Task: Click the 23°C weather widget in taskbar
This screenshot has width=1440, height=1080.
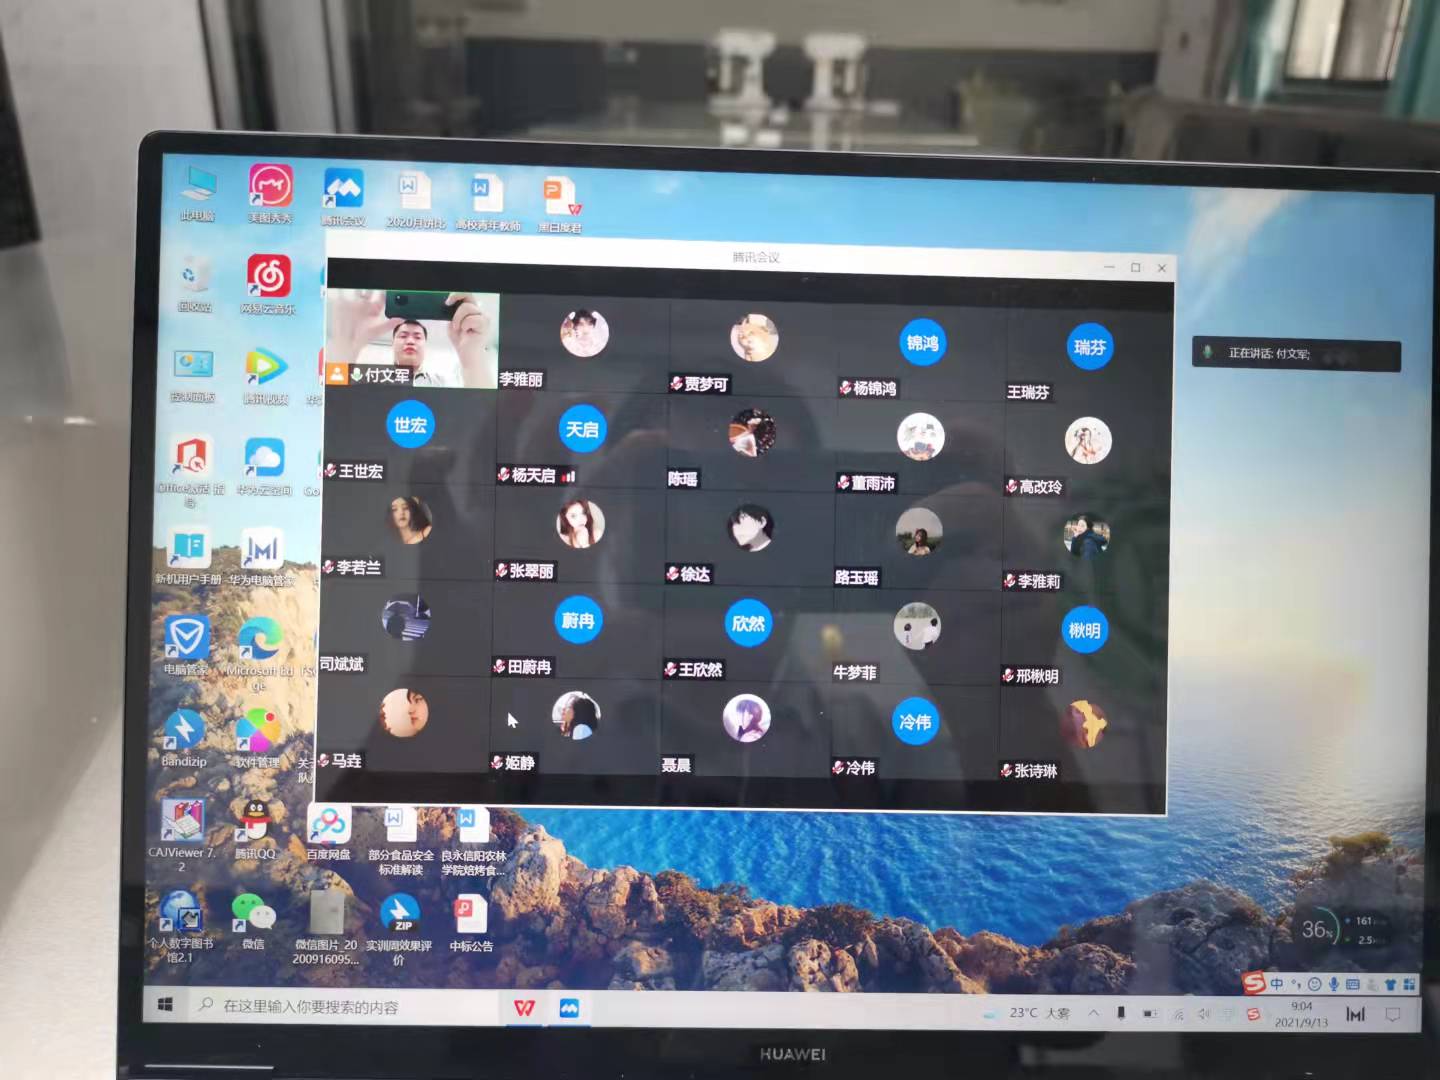Action: coord(1028,1013)
